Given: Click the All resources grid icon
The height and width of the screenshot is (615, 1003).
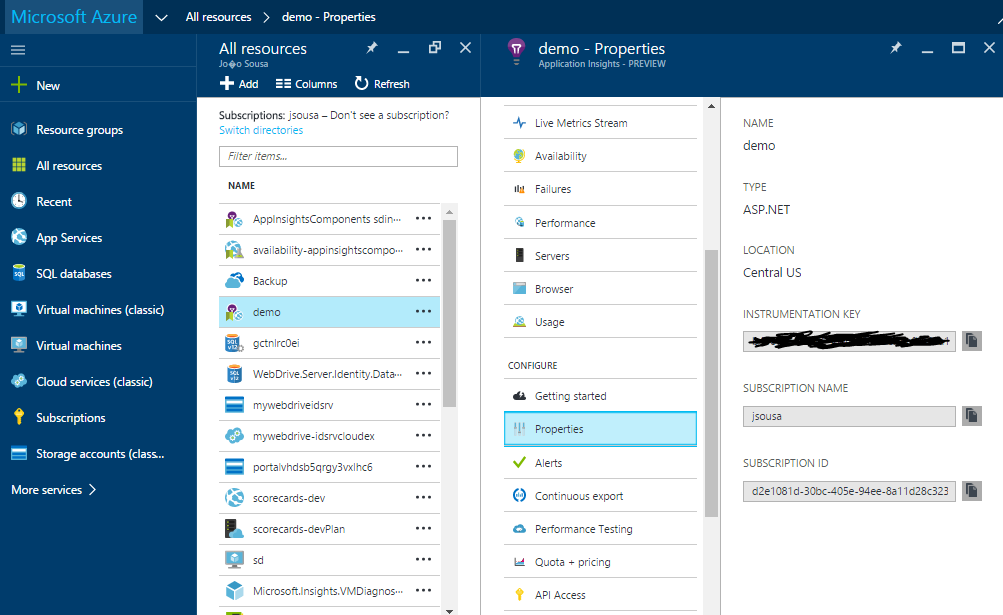Looking at the screenshot, I should [19, 165].
